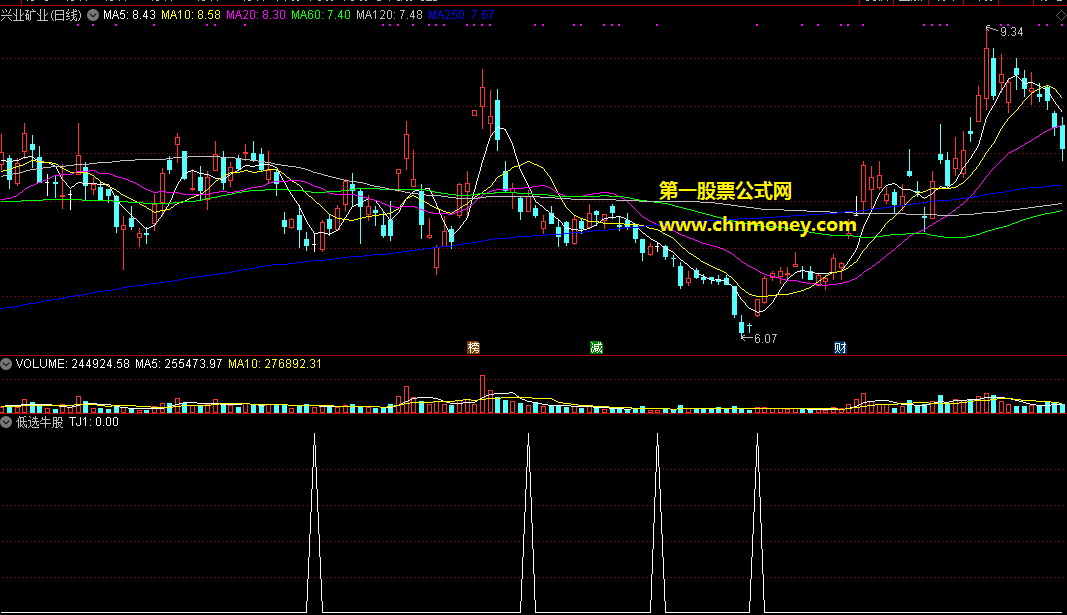Select the green MA60: 7.40 label
This screenshot has height=615, width=1067.
click(321, 16)
